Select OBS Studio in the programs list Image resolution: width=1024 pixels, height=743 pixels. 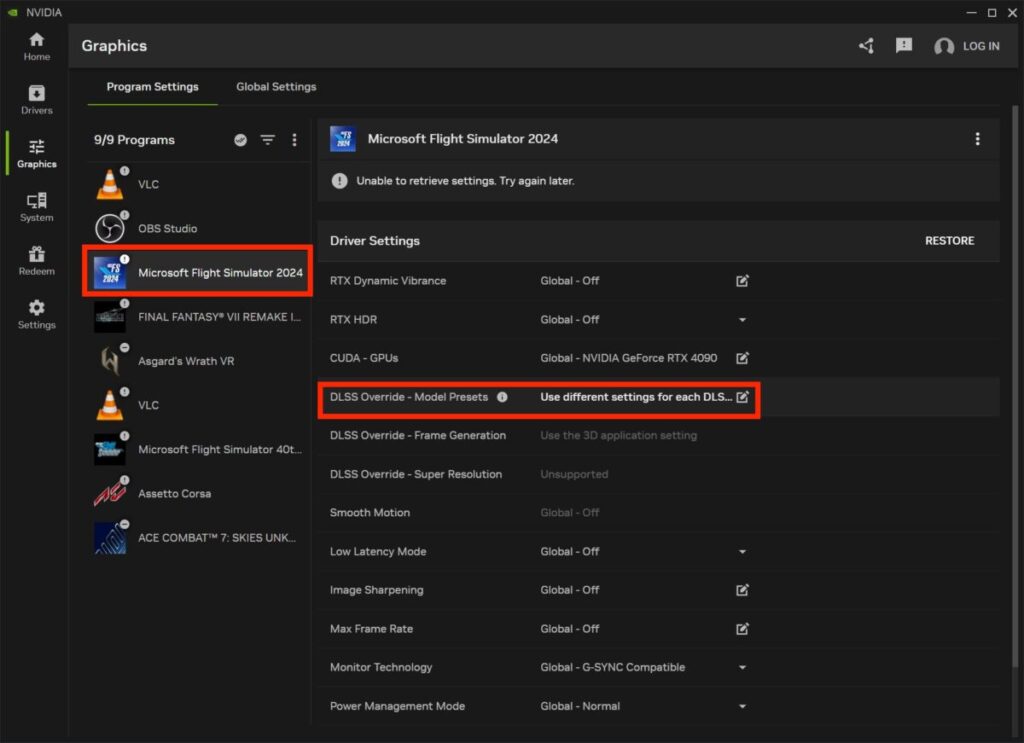click(x=198, y=229)
